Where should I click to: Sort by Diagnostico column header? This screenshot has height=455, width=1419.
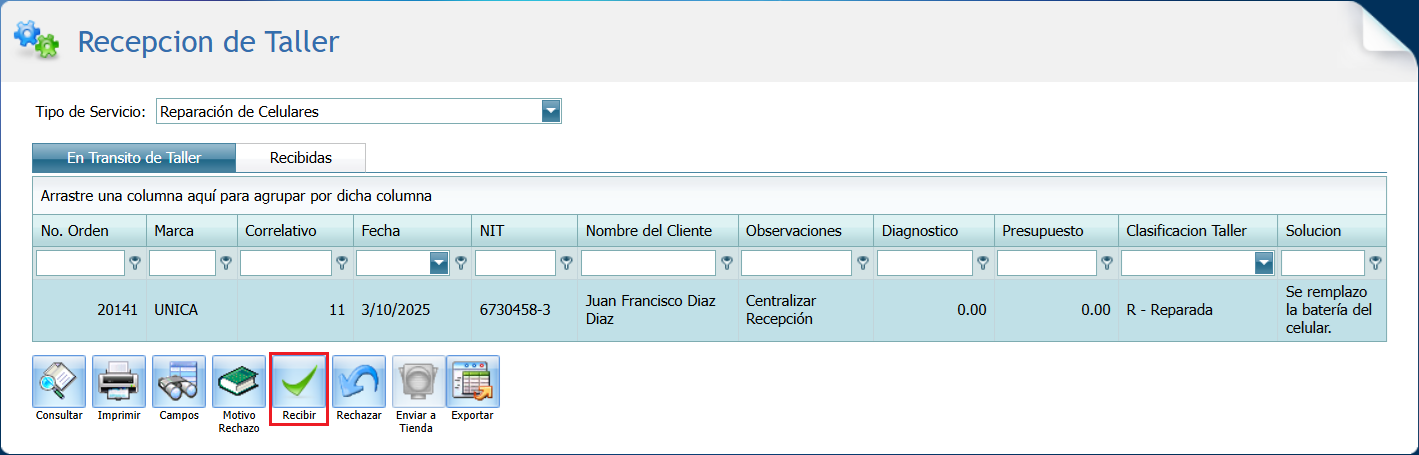pyautogui.click(x=934, y=230)
